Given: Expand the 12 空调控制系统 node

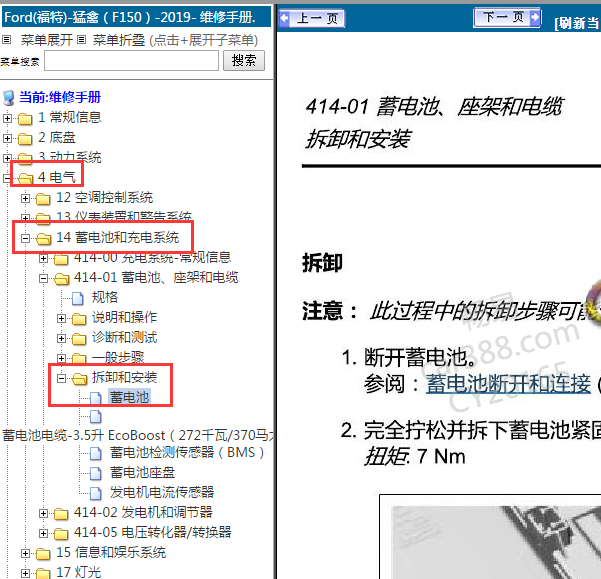Looking at the screenshot, I should pos(25,198).
